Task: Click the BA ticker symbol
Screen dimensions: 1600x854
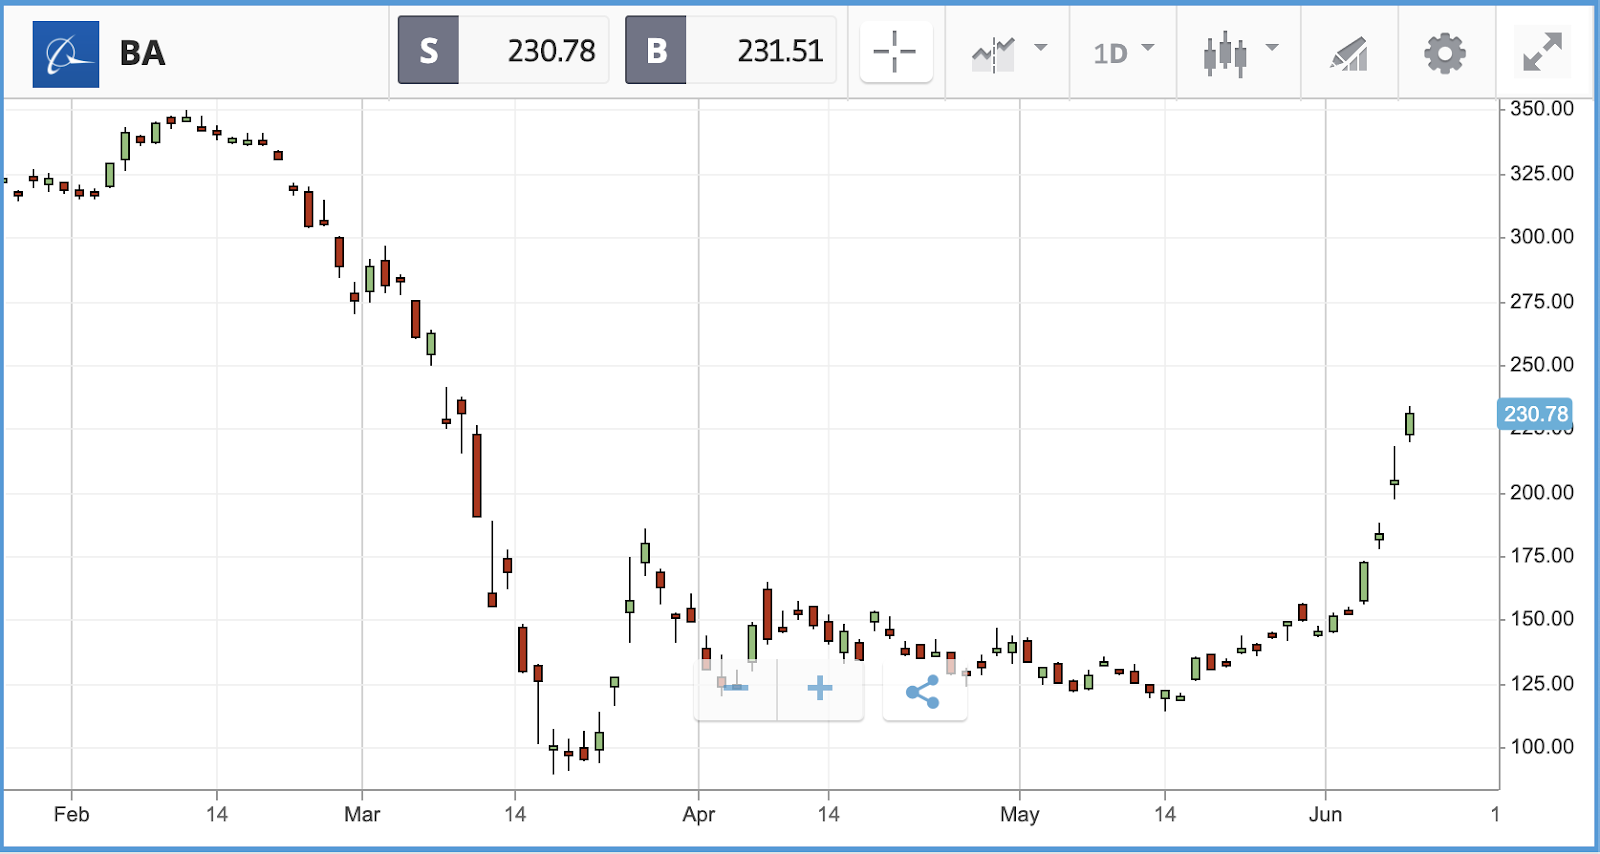Action: (142, 54)
